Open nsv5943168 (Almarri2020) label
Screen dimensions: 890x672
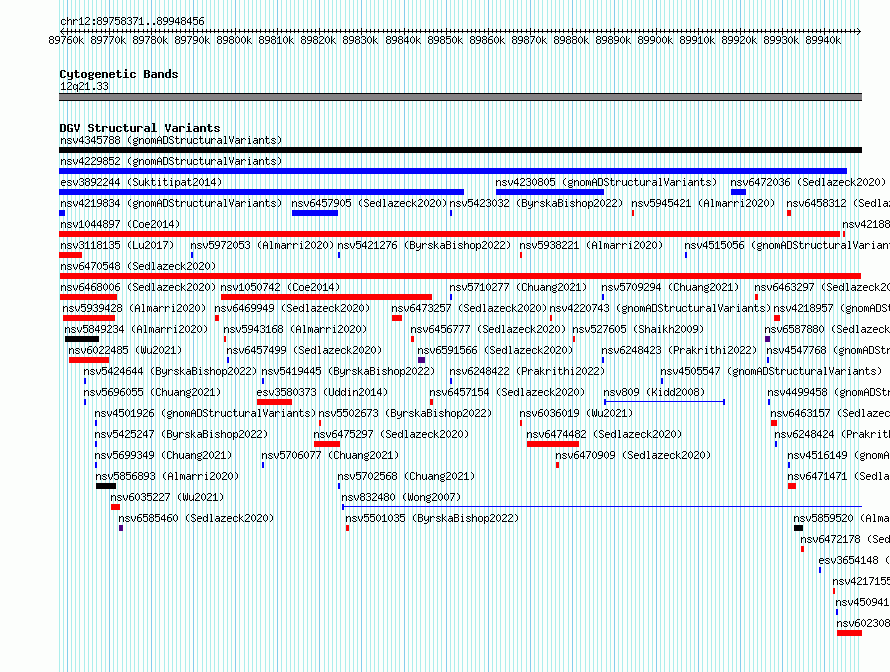(295, 329)
